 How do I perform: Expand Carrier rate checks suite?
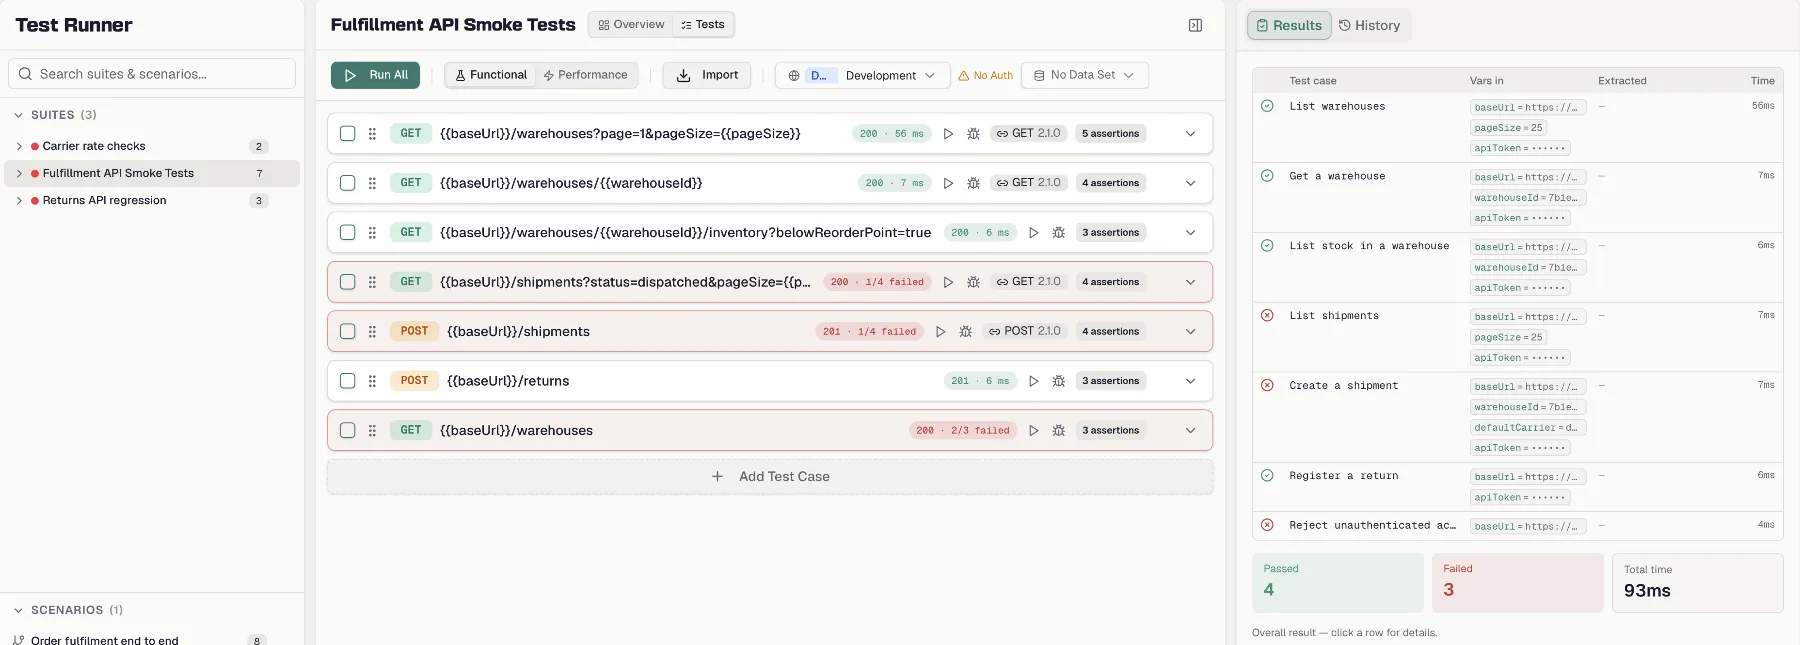19,146
